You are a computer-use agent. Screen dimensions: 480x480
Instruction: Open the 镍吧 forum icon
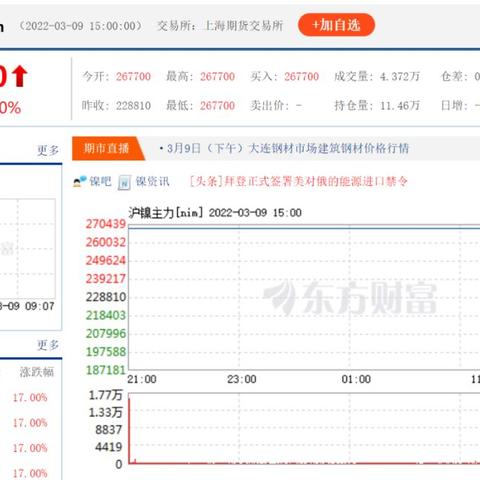(x=80, y=182)
